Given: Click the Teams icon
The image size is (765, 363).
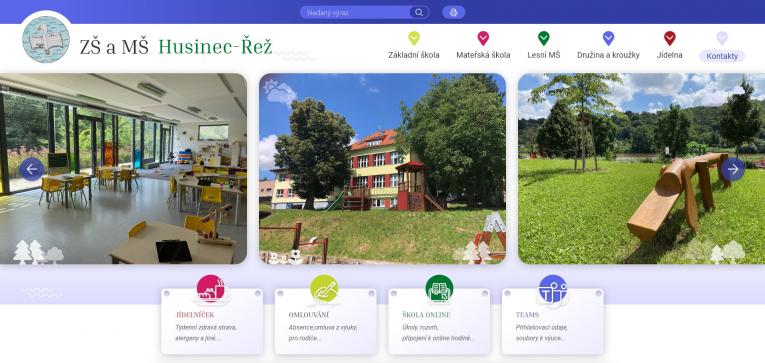Looking at the screenshot, I should coord(553,289).
